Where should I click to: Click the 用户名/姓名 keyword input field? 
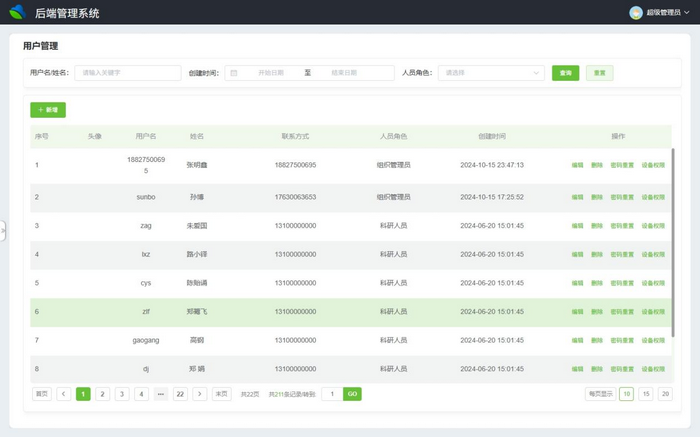126,73
